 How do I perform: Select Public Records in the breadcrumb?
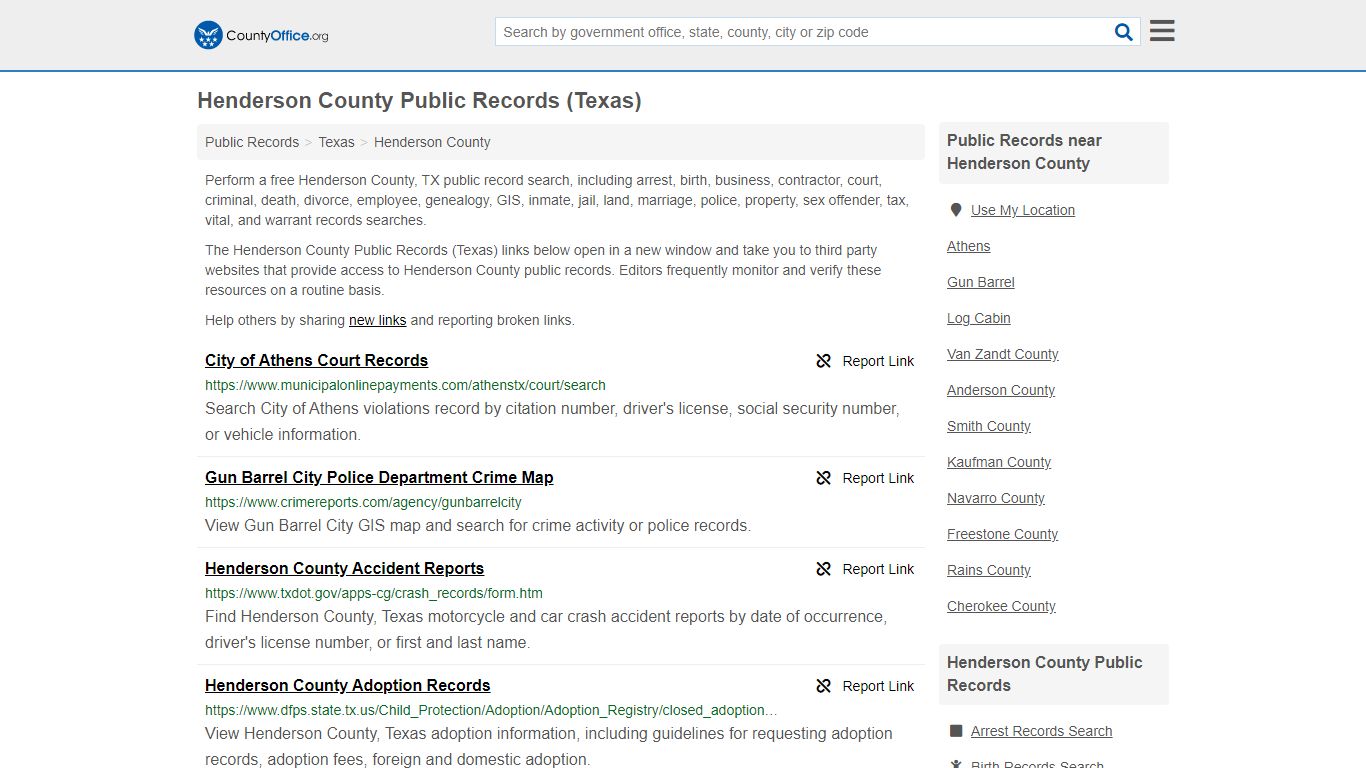click(x=251, y=142)
